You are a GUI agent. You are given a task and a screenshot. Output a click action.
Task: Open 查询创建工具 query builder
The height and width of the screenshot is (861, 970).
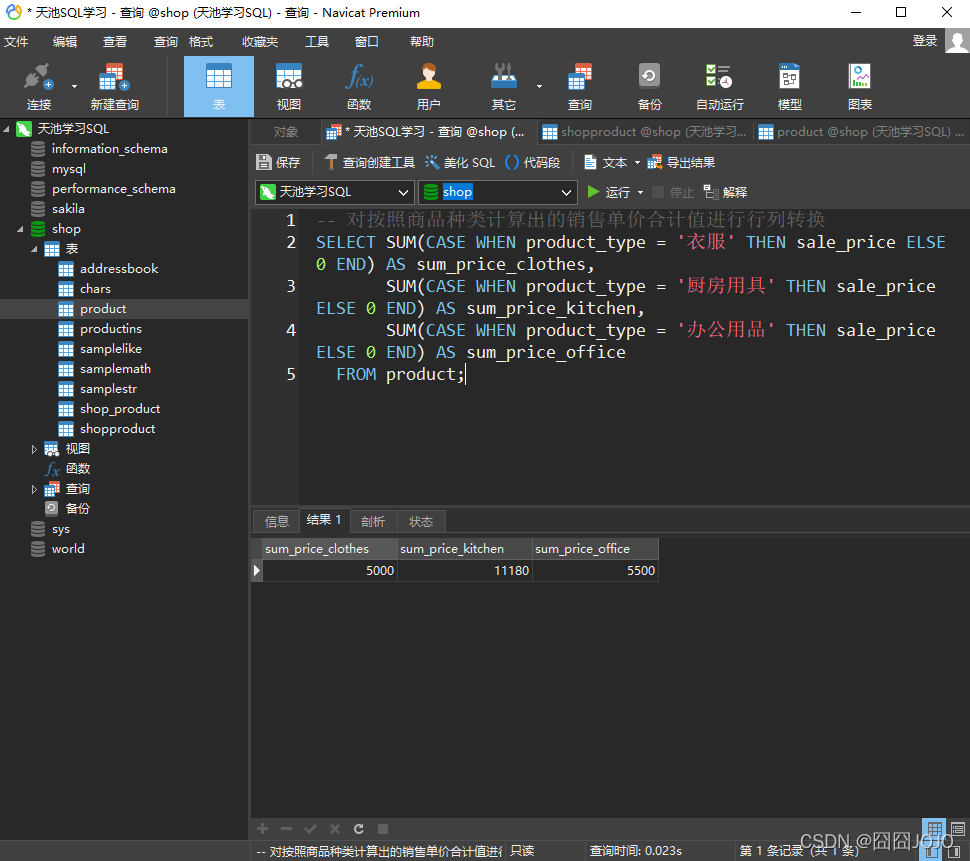tap(369, 162)
